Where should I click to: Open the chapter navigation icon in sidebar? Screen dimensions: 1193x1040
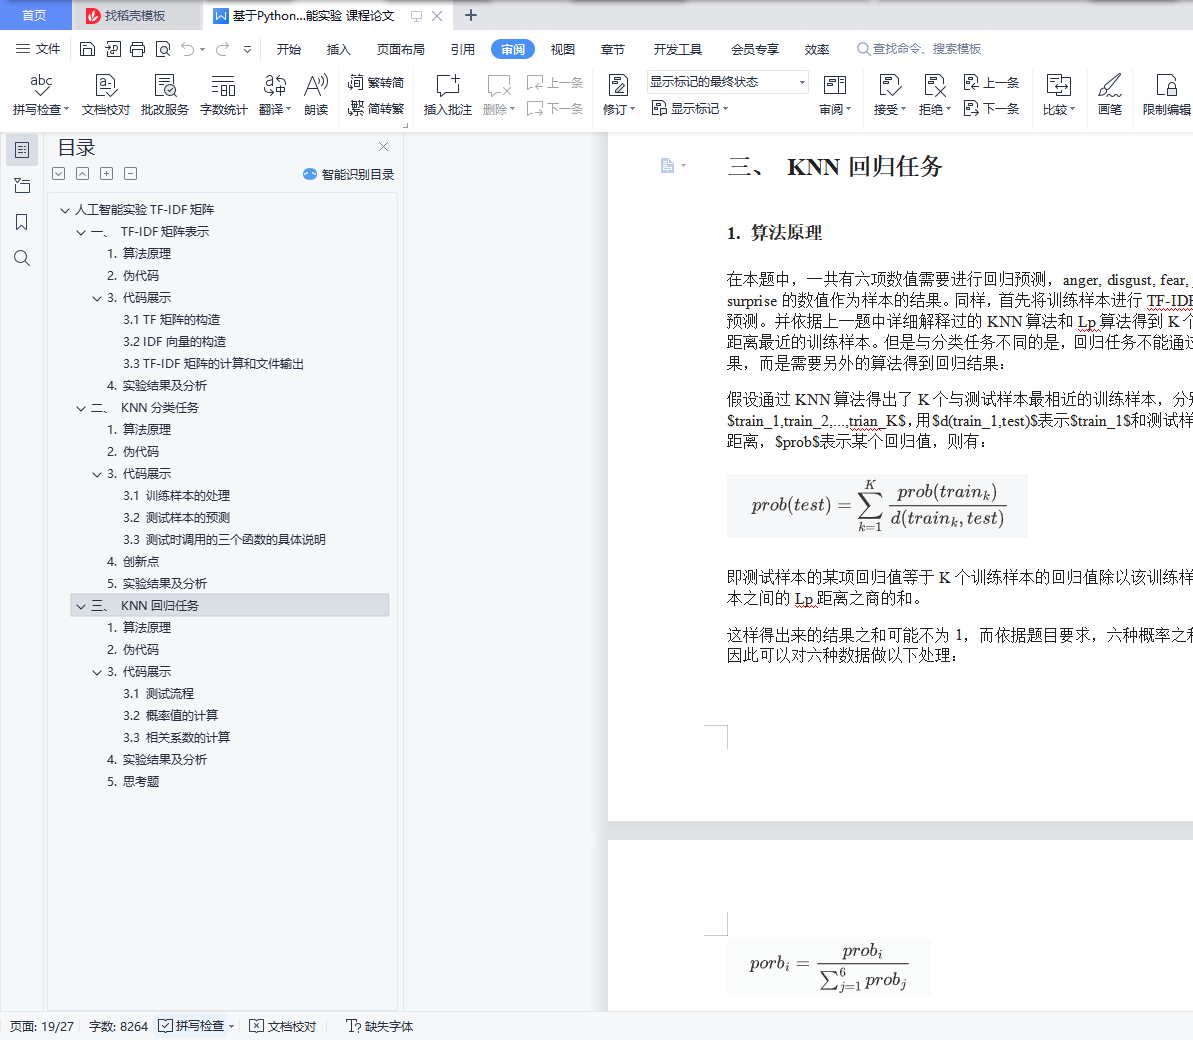(22, 186)
